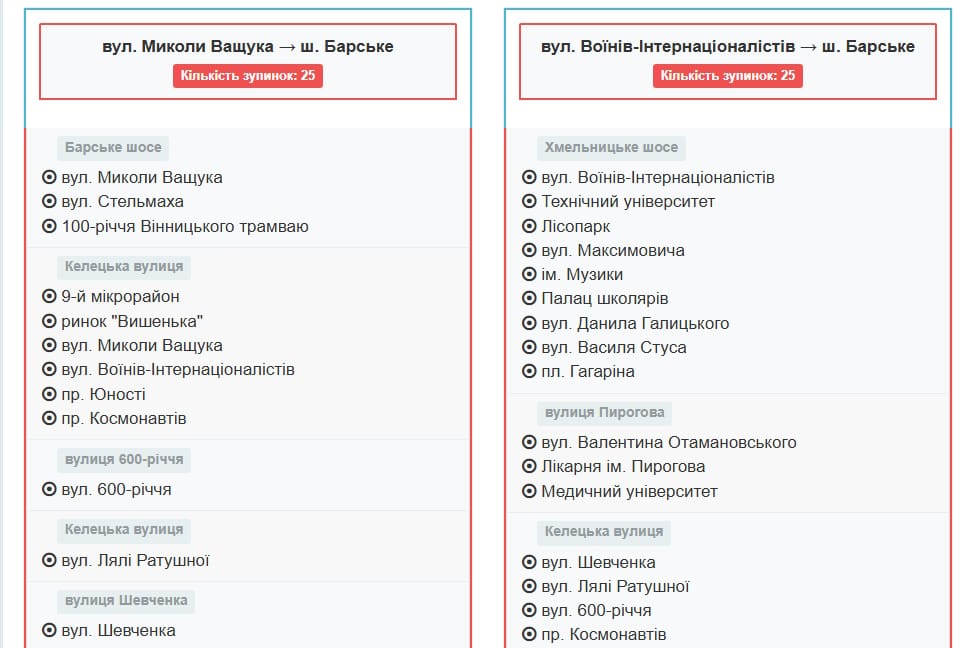Click the stop icon next to пр. Юності

[49, 394]
